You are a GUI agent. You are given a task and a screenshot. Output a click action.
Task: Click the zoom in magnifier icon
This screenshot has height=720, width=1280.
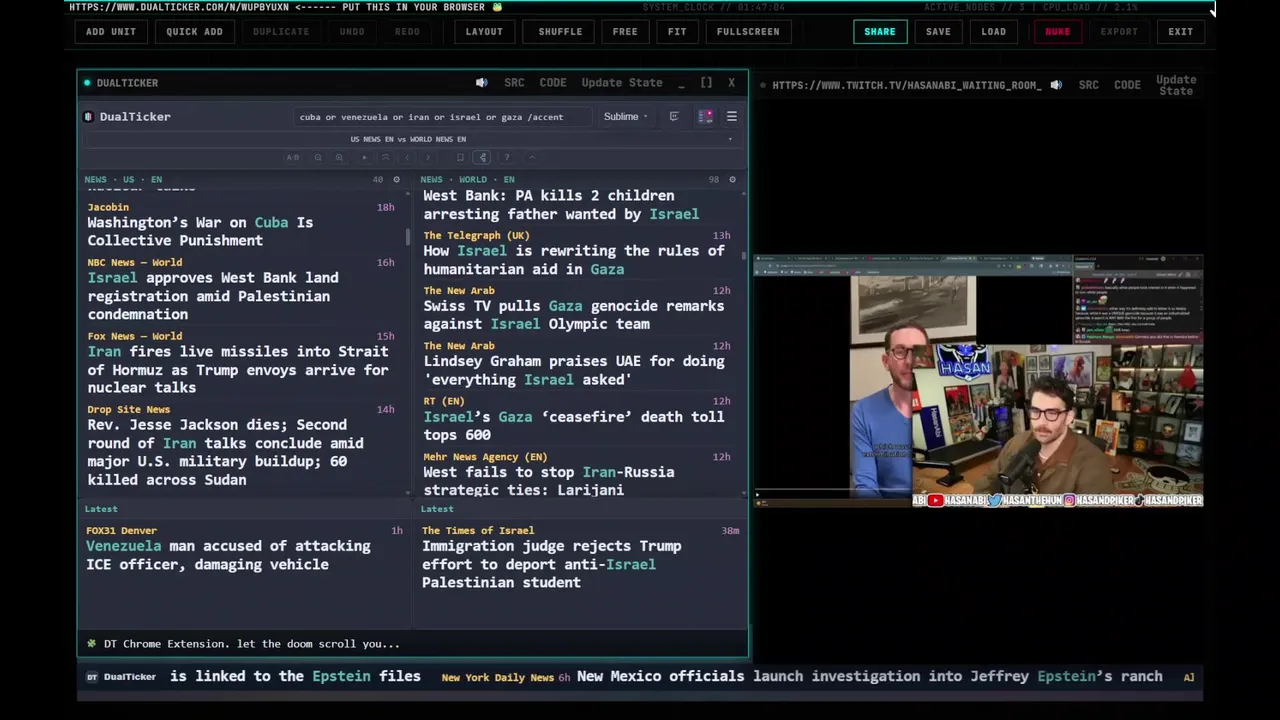coord(339,157)
